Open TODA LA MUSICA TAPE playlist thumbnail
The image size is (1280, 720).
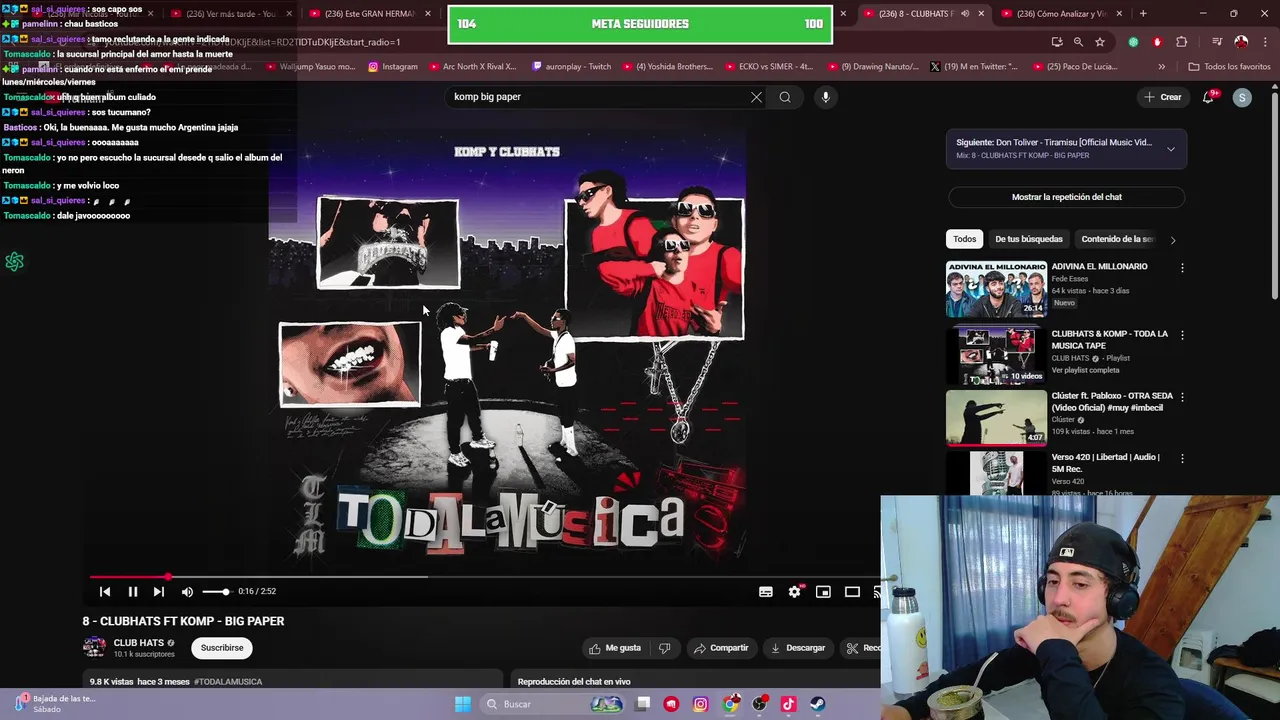[996, 355]
